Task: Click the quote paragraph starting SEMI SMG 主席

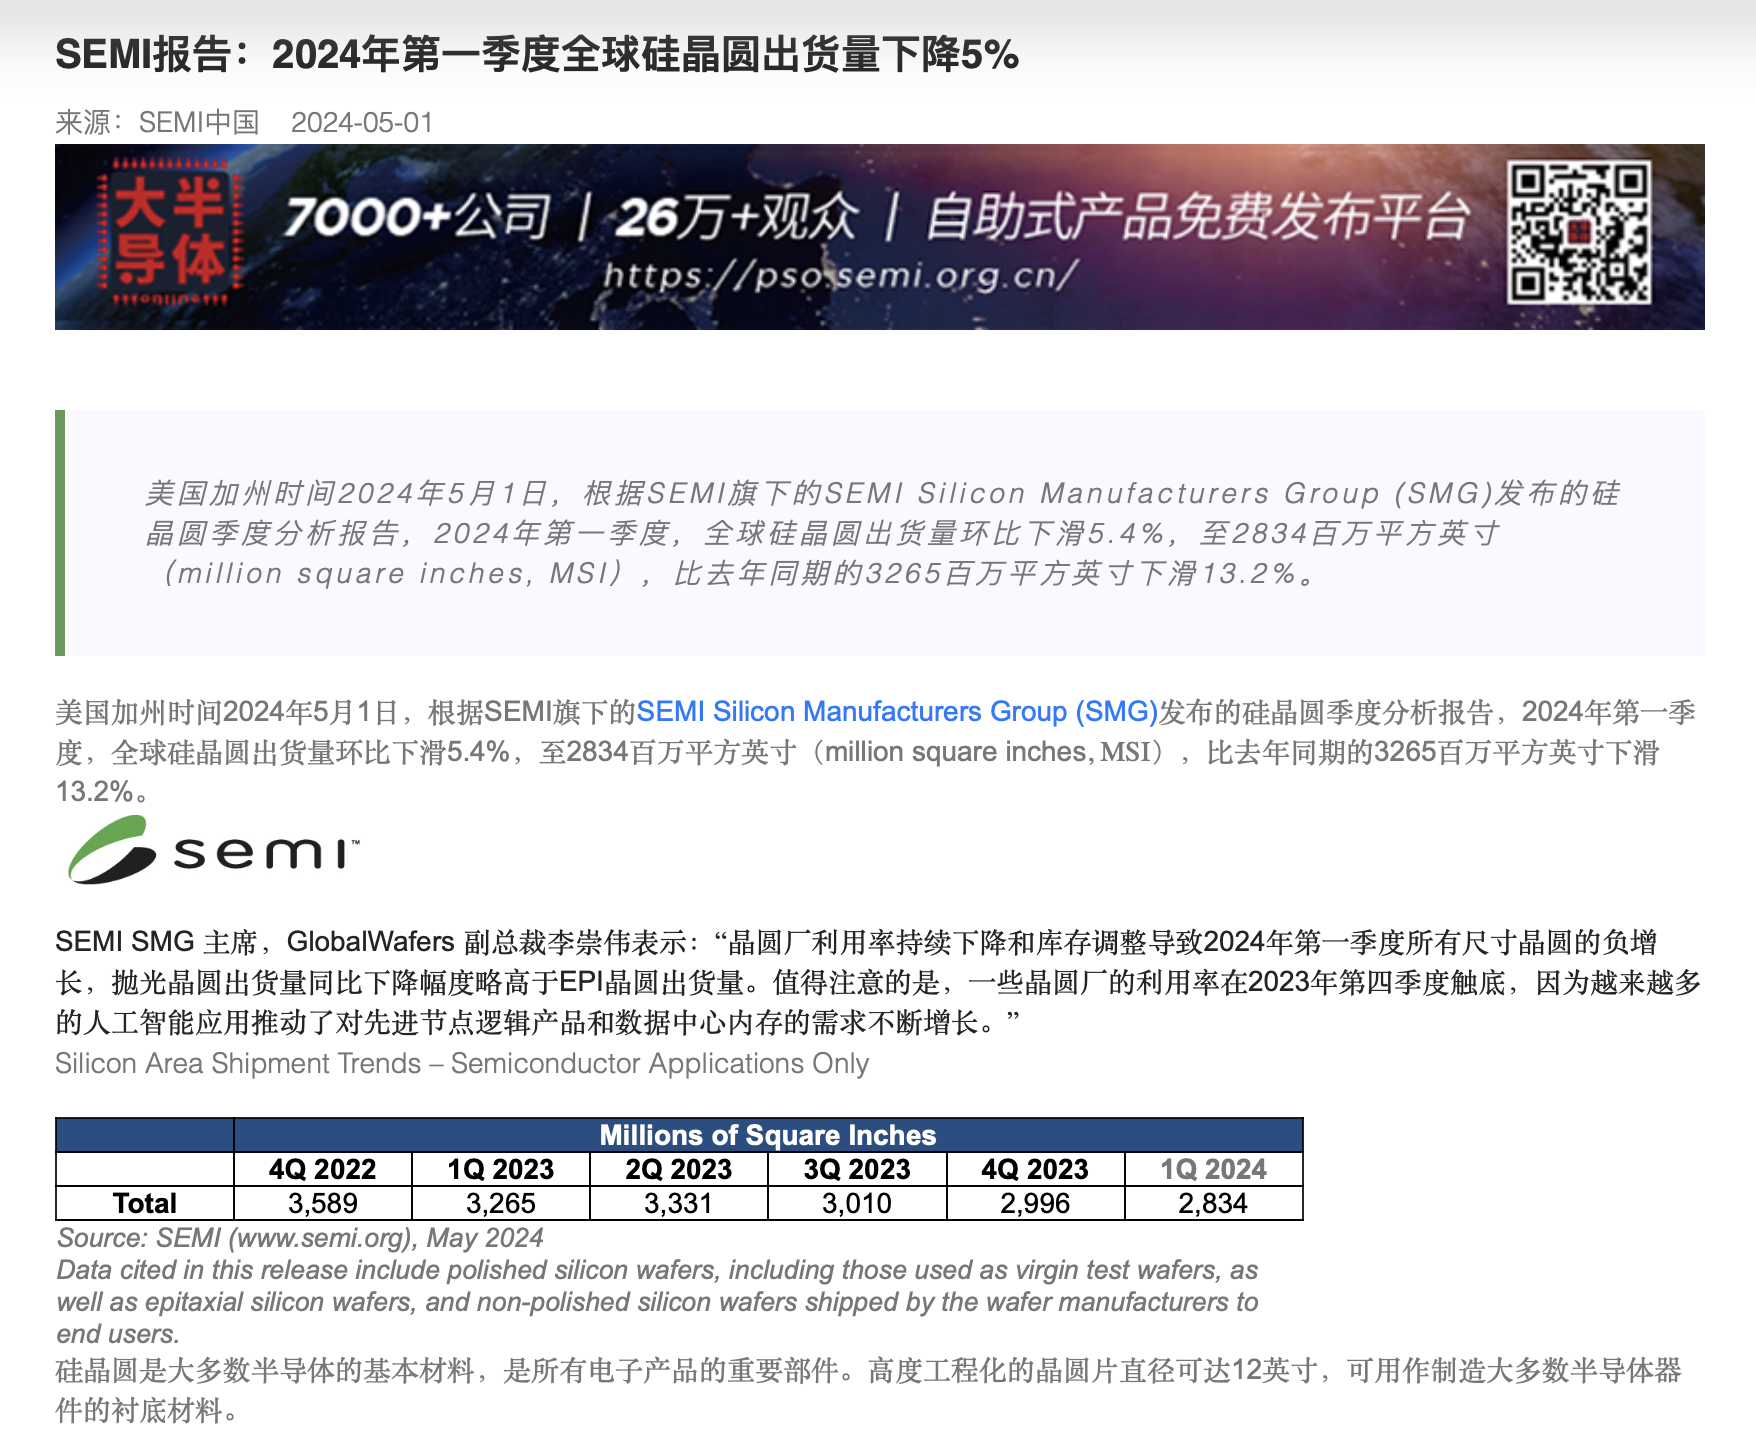Action: click(x=878, y=982)
